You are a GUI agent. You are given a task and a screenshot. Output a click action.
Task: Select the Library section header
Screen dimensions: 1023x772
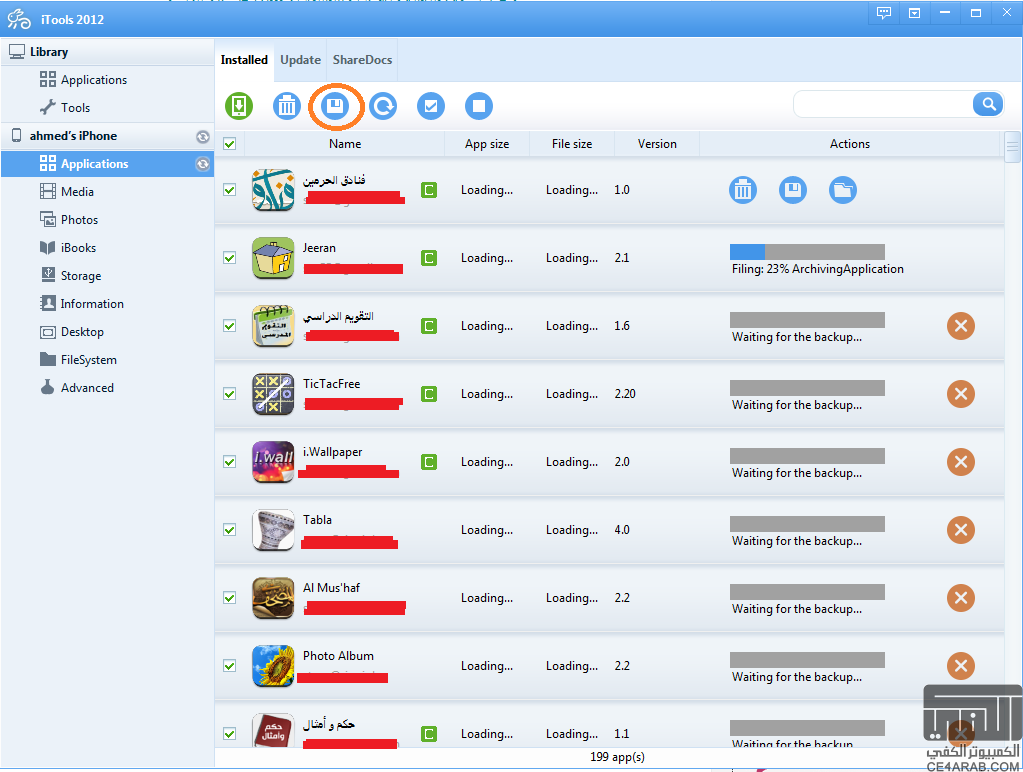[108, 52]
